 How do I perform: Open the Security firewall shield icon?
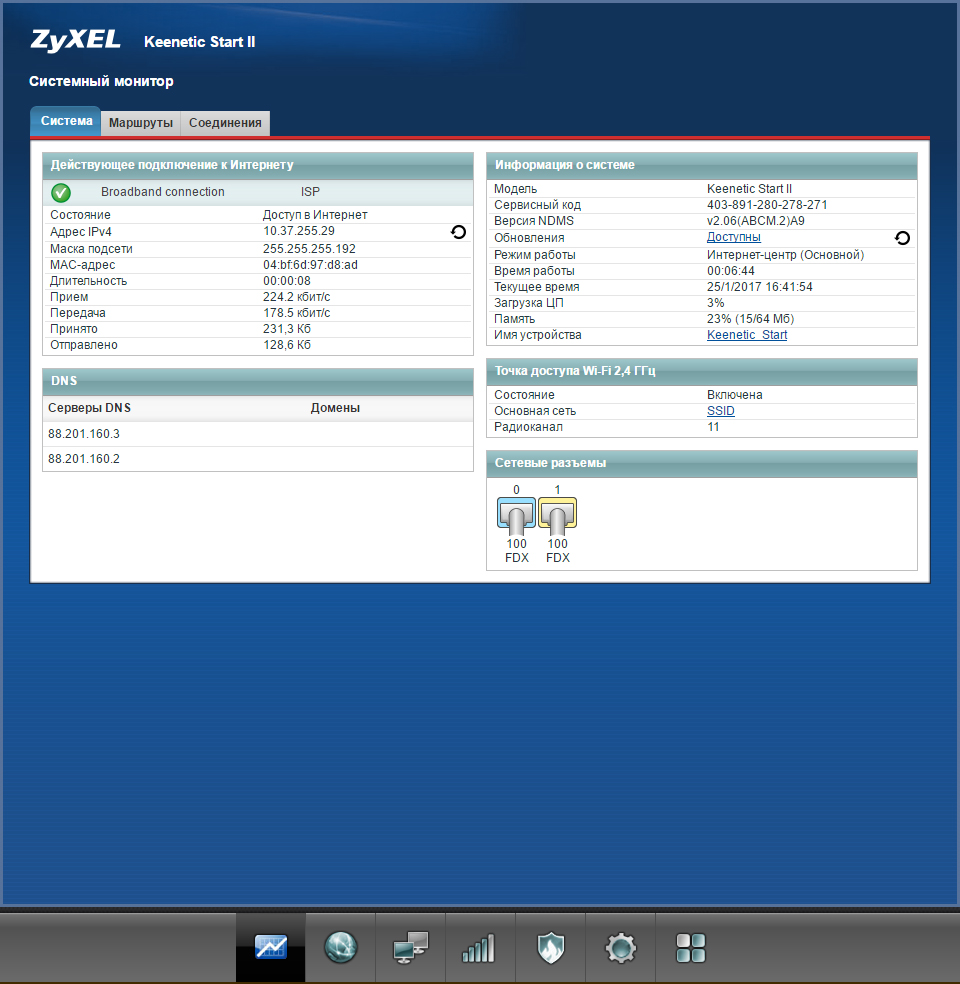550,947
